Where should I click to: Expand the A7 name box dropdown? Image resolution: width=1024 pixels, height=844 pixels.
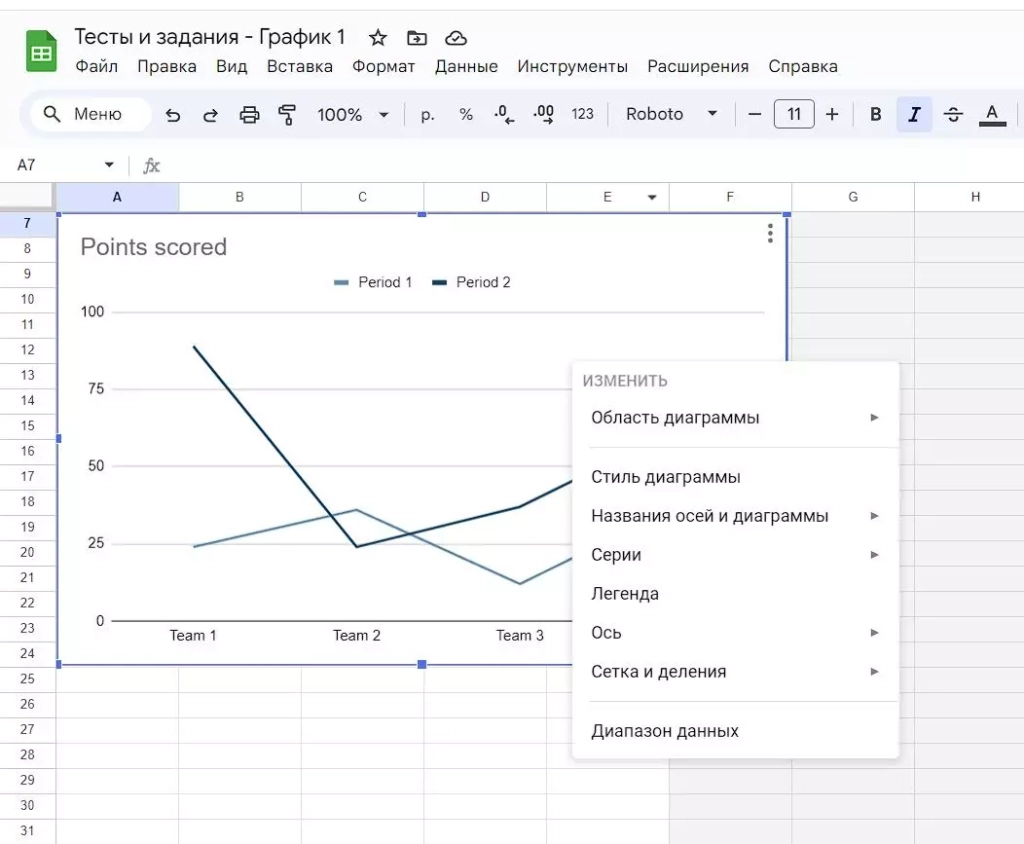tap(109, 165)
